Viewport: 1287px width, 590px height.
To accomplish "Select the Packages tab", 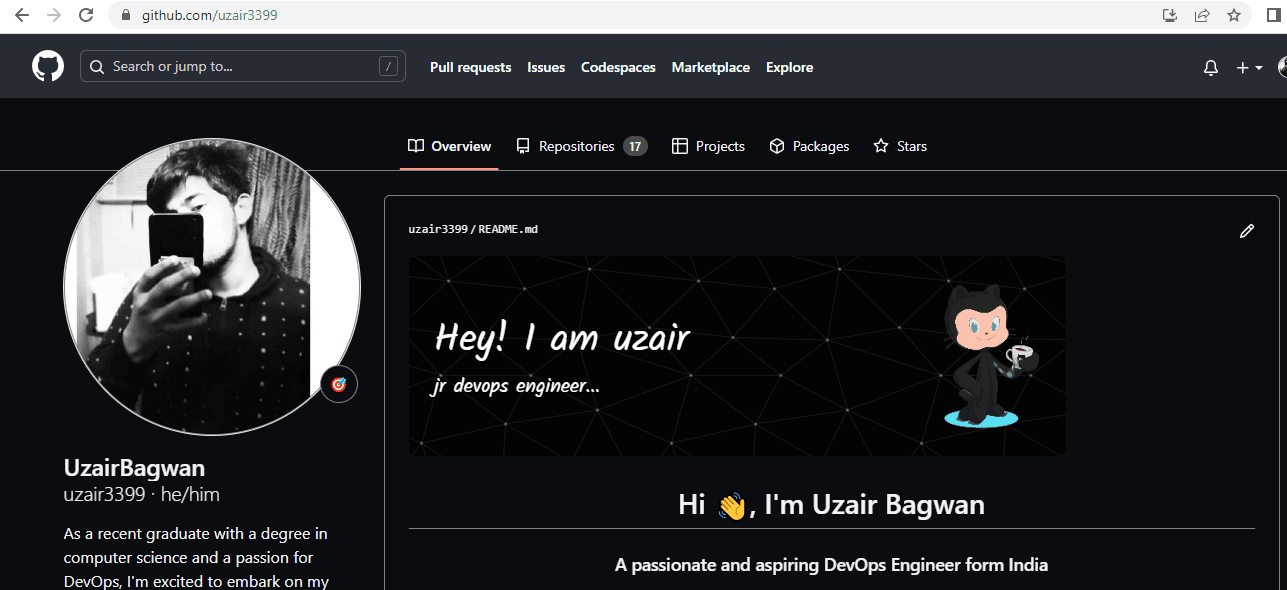I will pyautogui.click(x=809, y=146).
